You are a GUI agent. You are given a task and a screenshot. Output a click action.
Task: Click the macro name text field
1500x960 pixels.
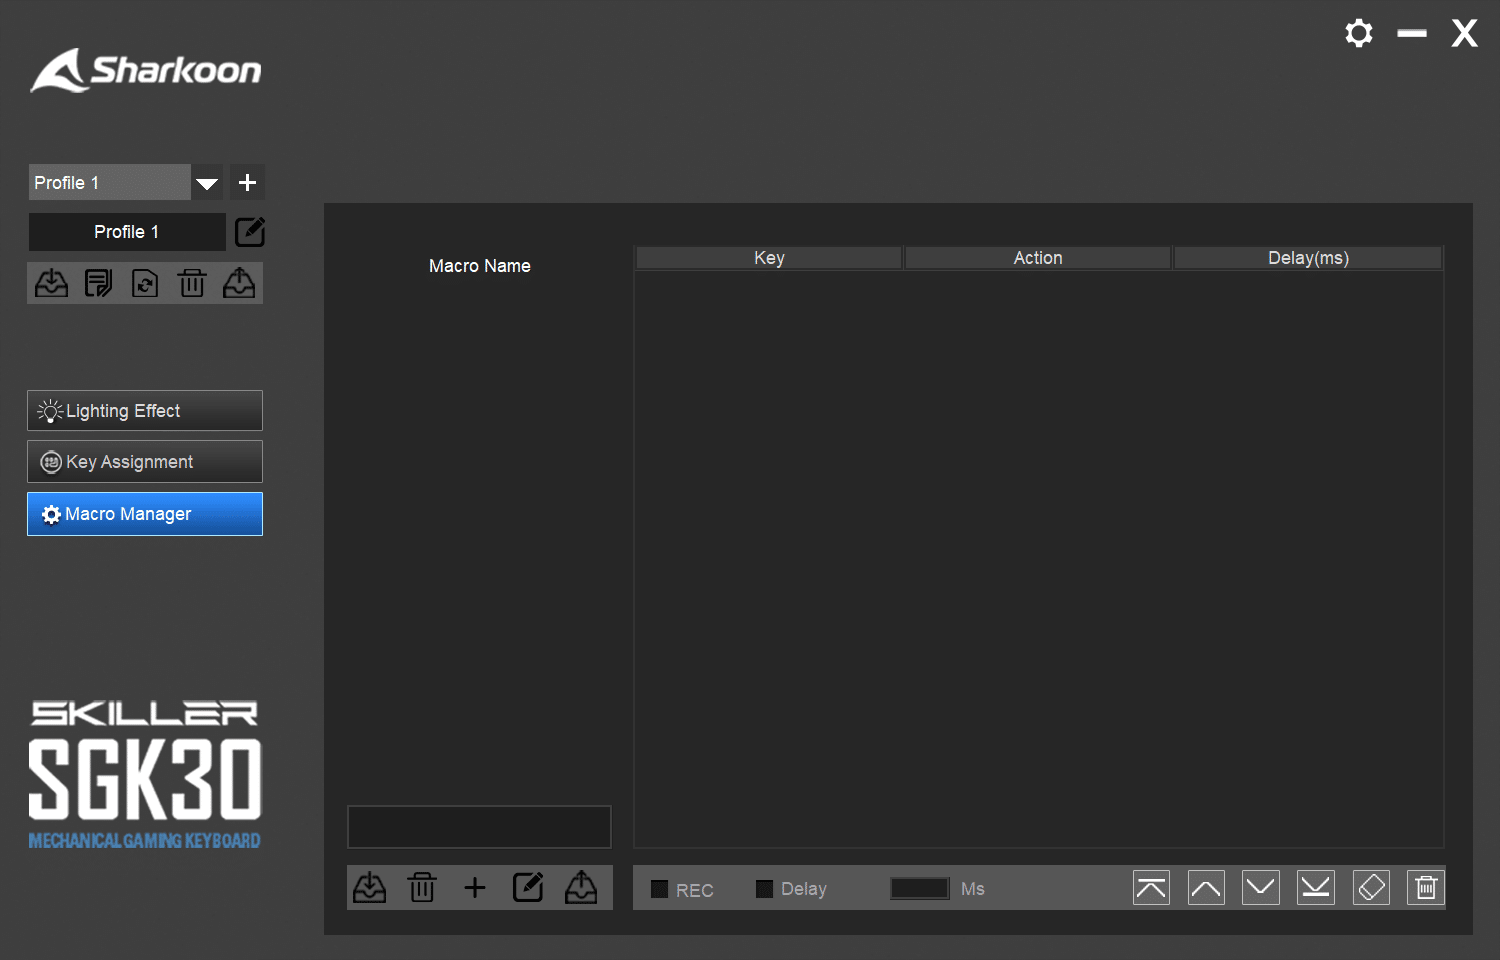pos(479,827)
